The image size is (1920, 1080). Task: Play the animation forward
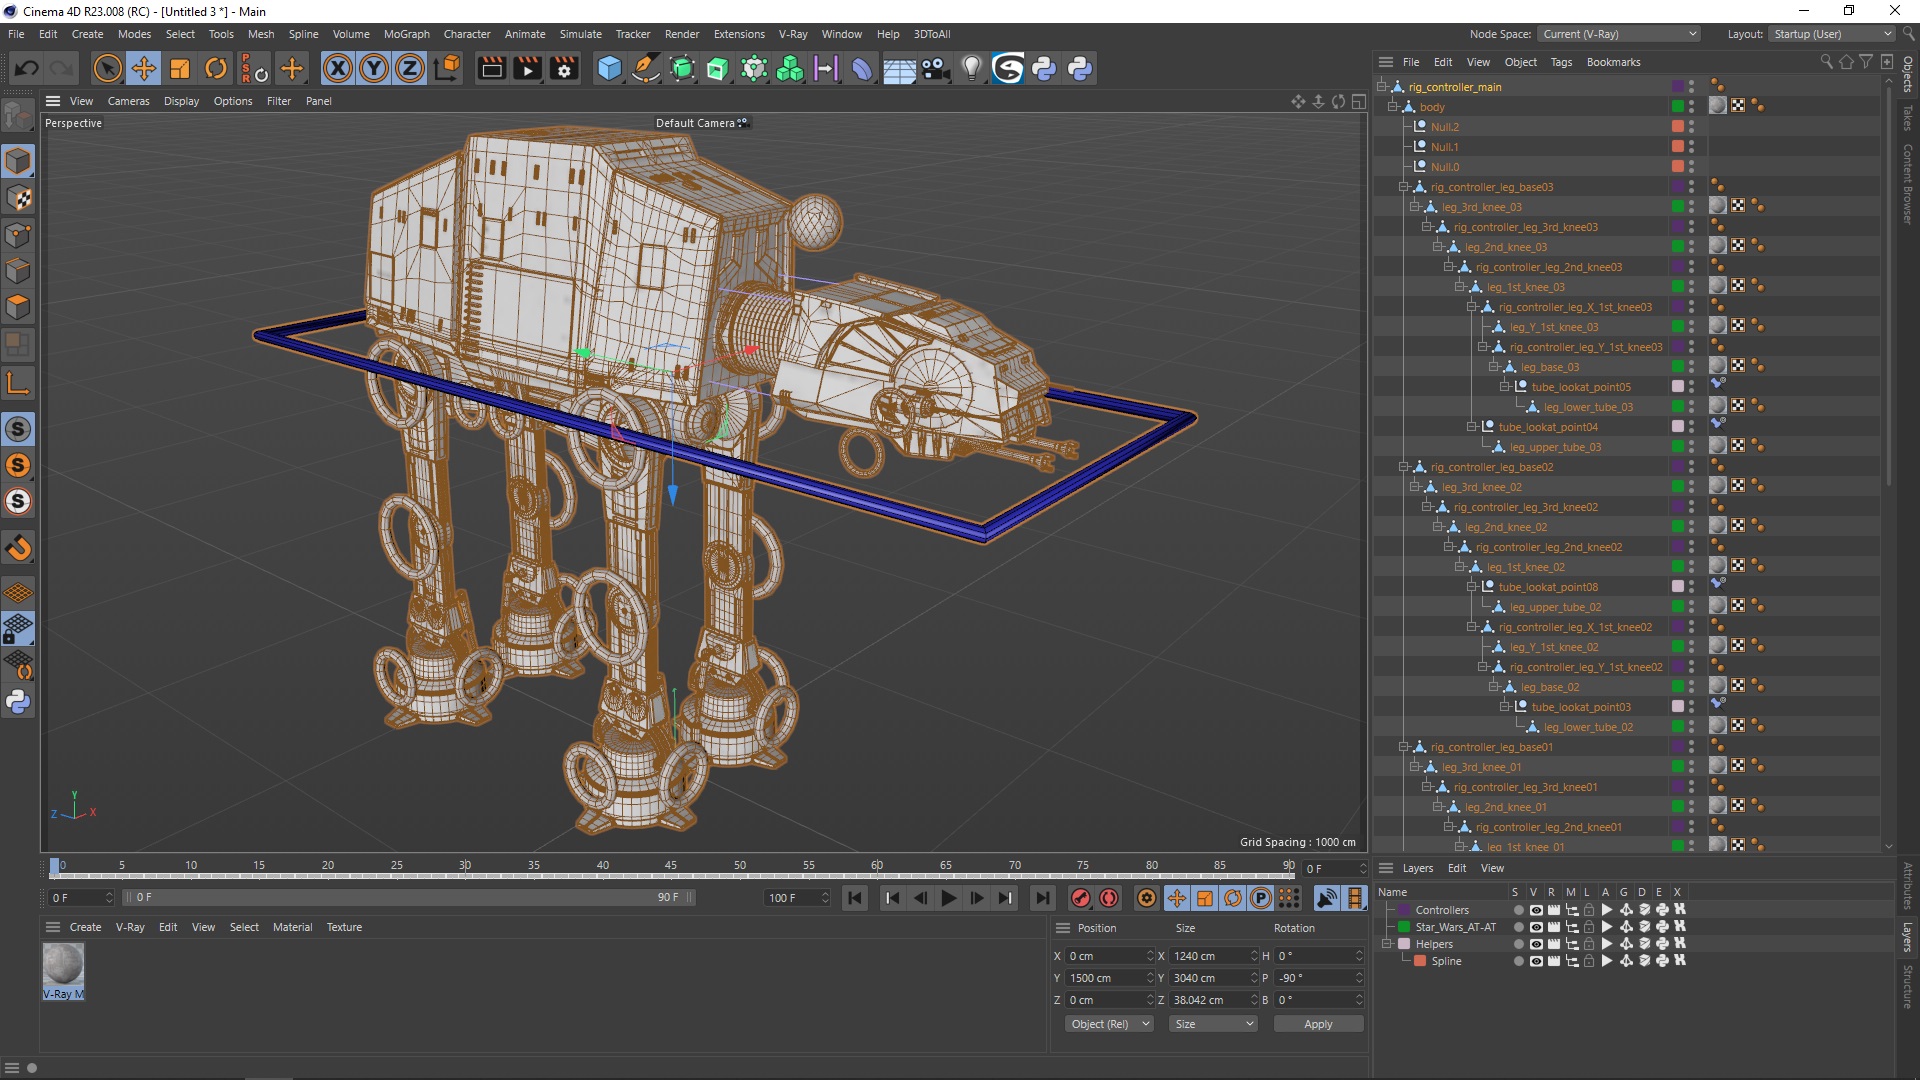(x=948, y=898)
